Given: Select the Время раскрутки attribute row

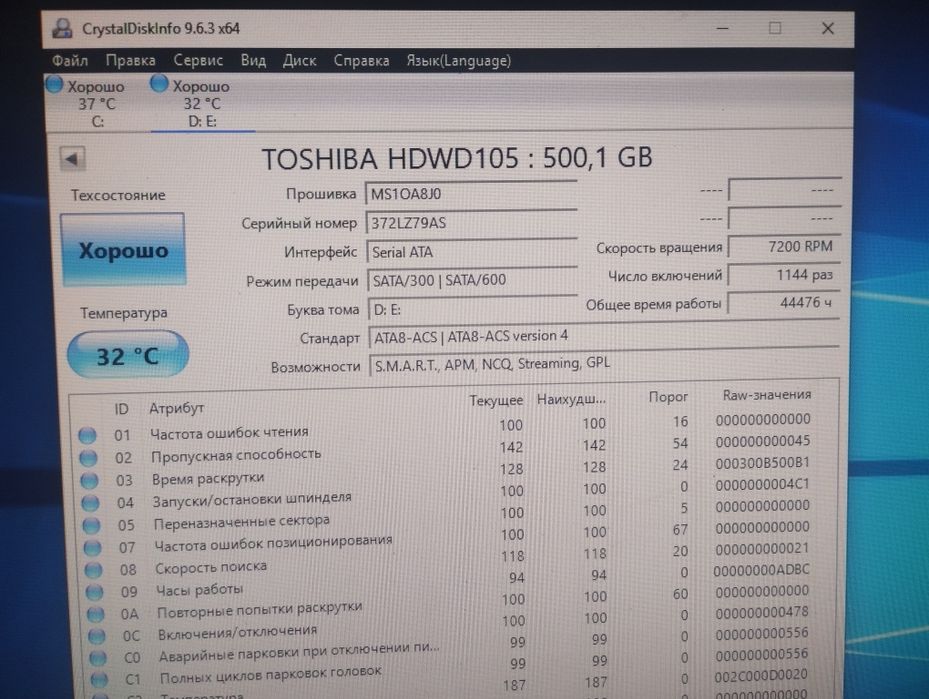Looking at the screenshot, I should [x=450, y=473].
